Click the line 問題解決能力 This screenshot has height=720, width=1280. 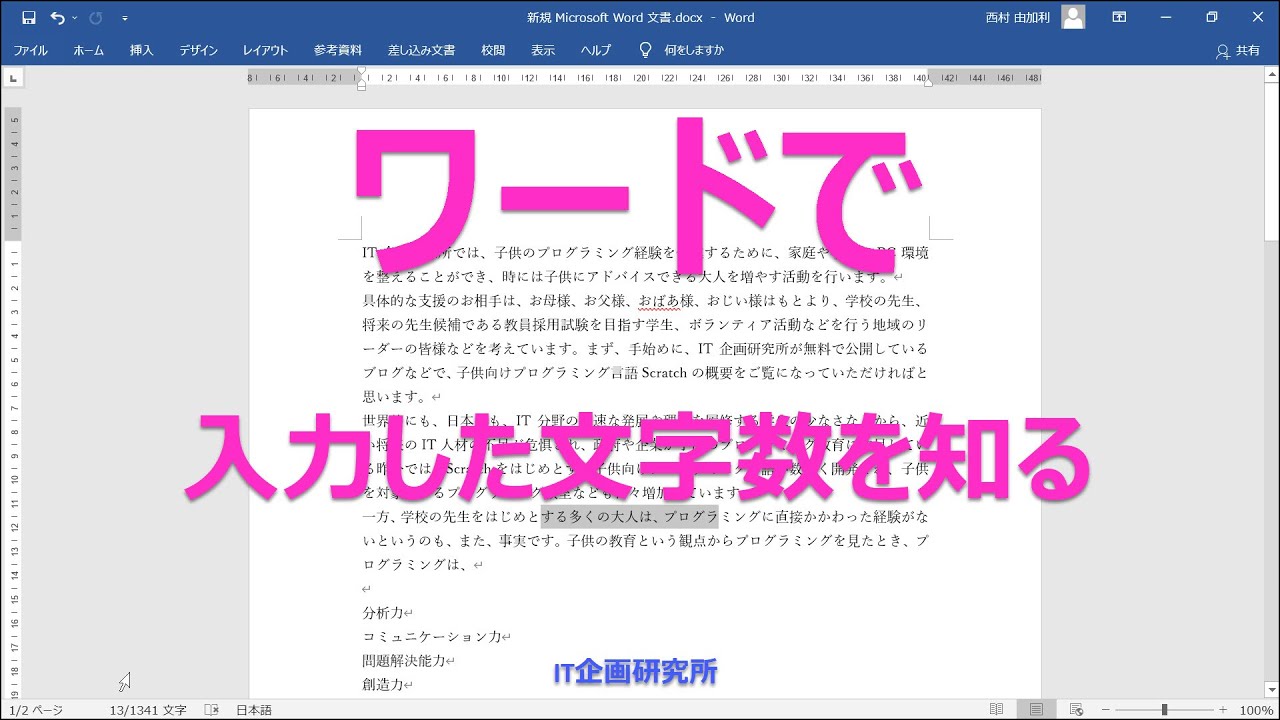click(404, 661)
